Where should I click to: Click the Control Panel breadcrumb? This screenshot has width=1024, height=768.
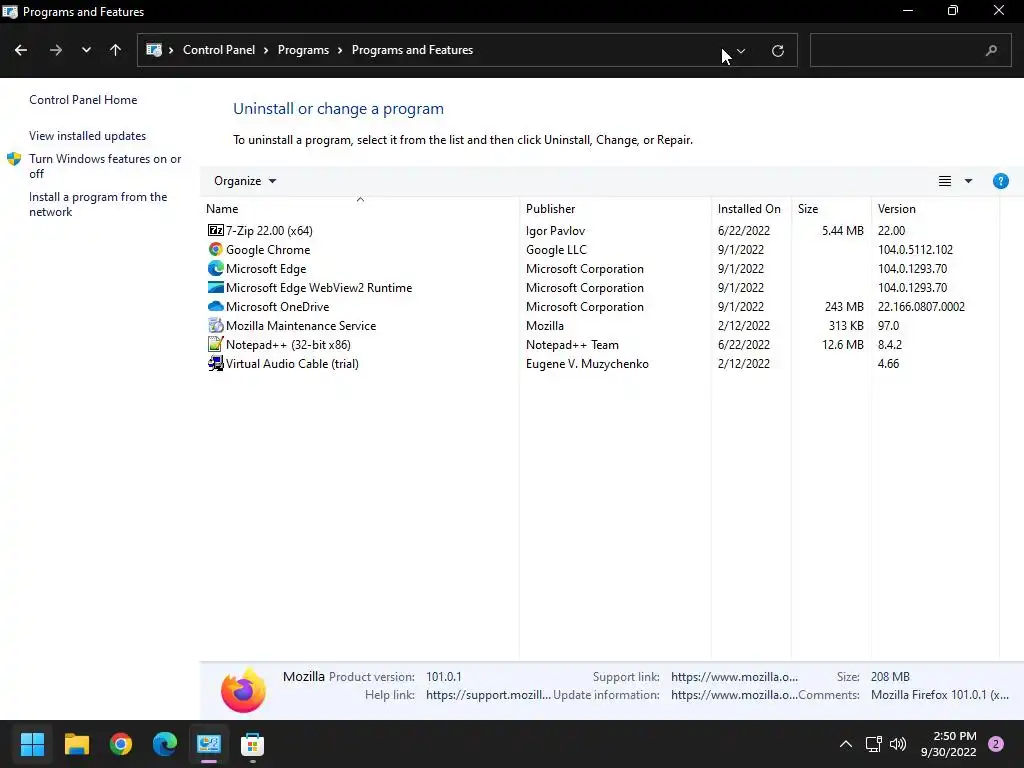[x=219, y=50]
